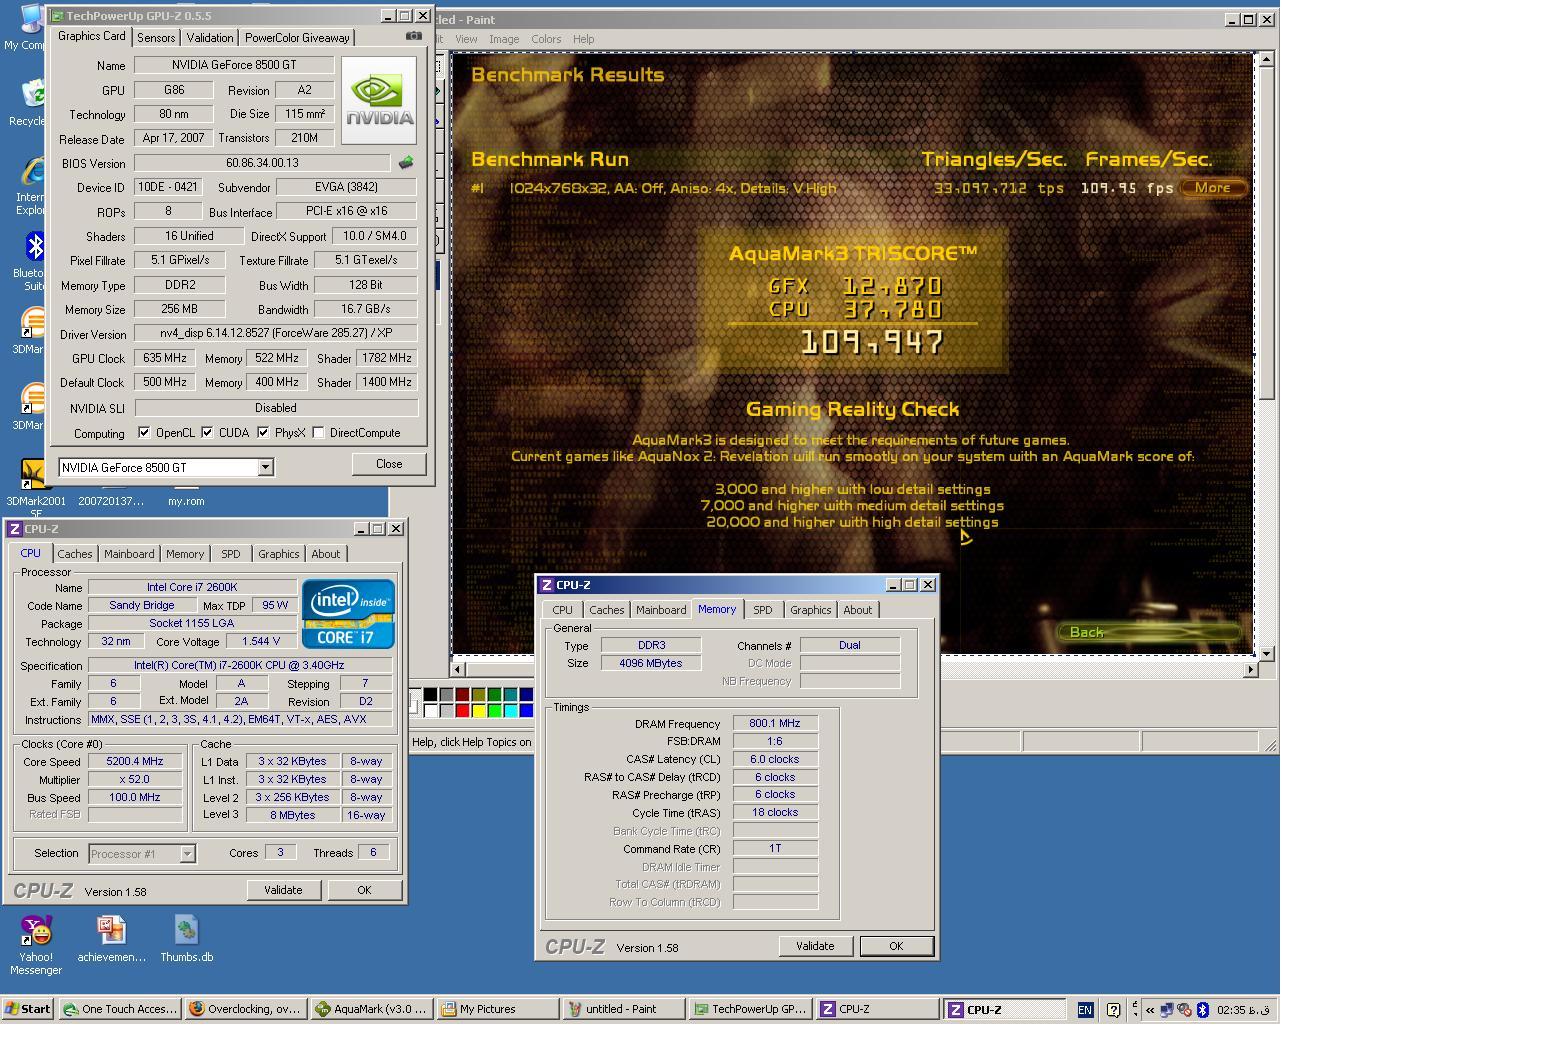
Task: Click the Back button in AquaMark results
Action: [x=1148, y=632]
